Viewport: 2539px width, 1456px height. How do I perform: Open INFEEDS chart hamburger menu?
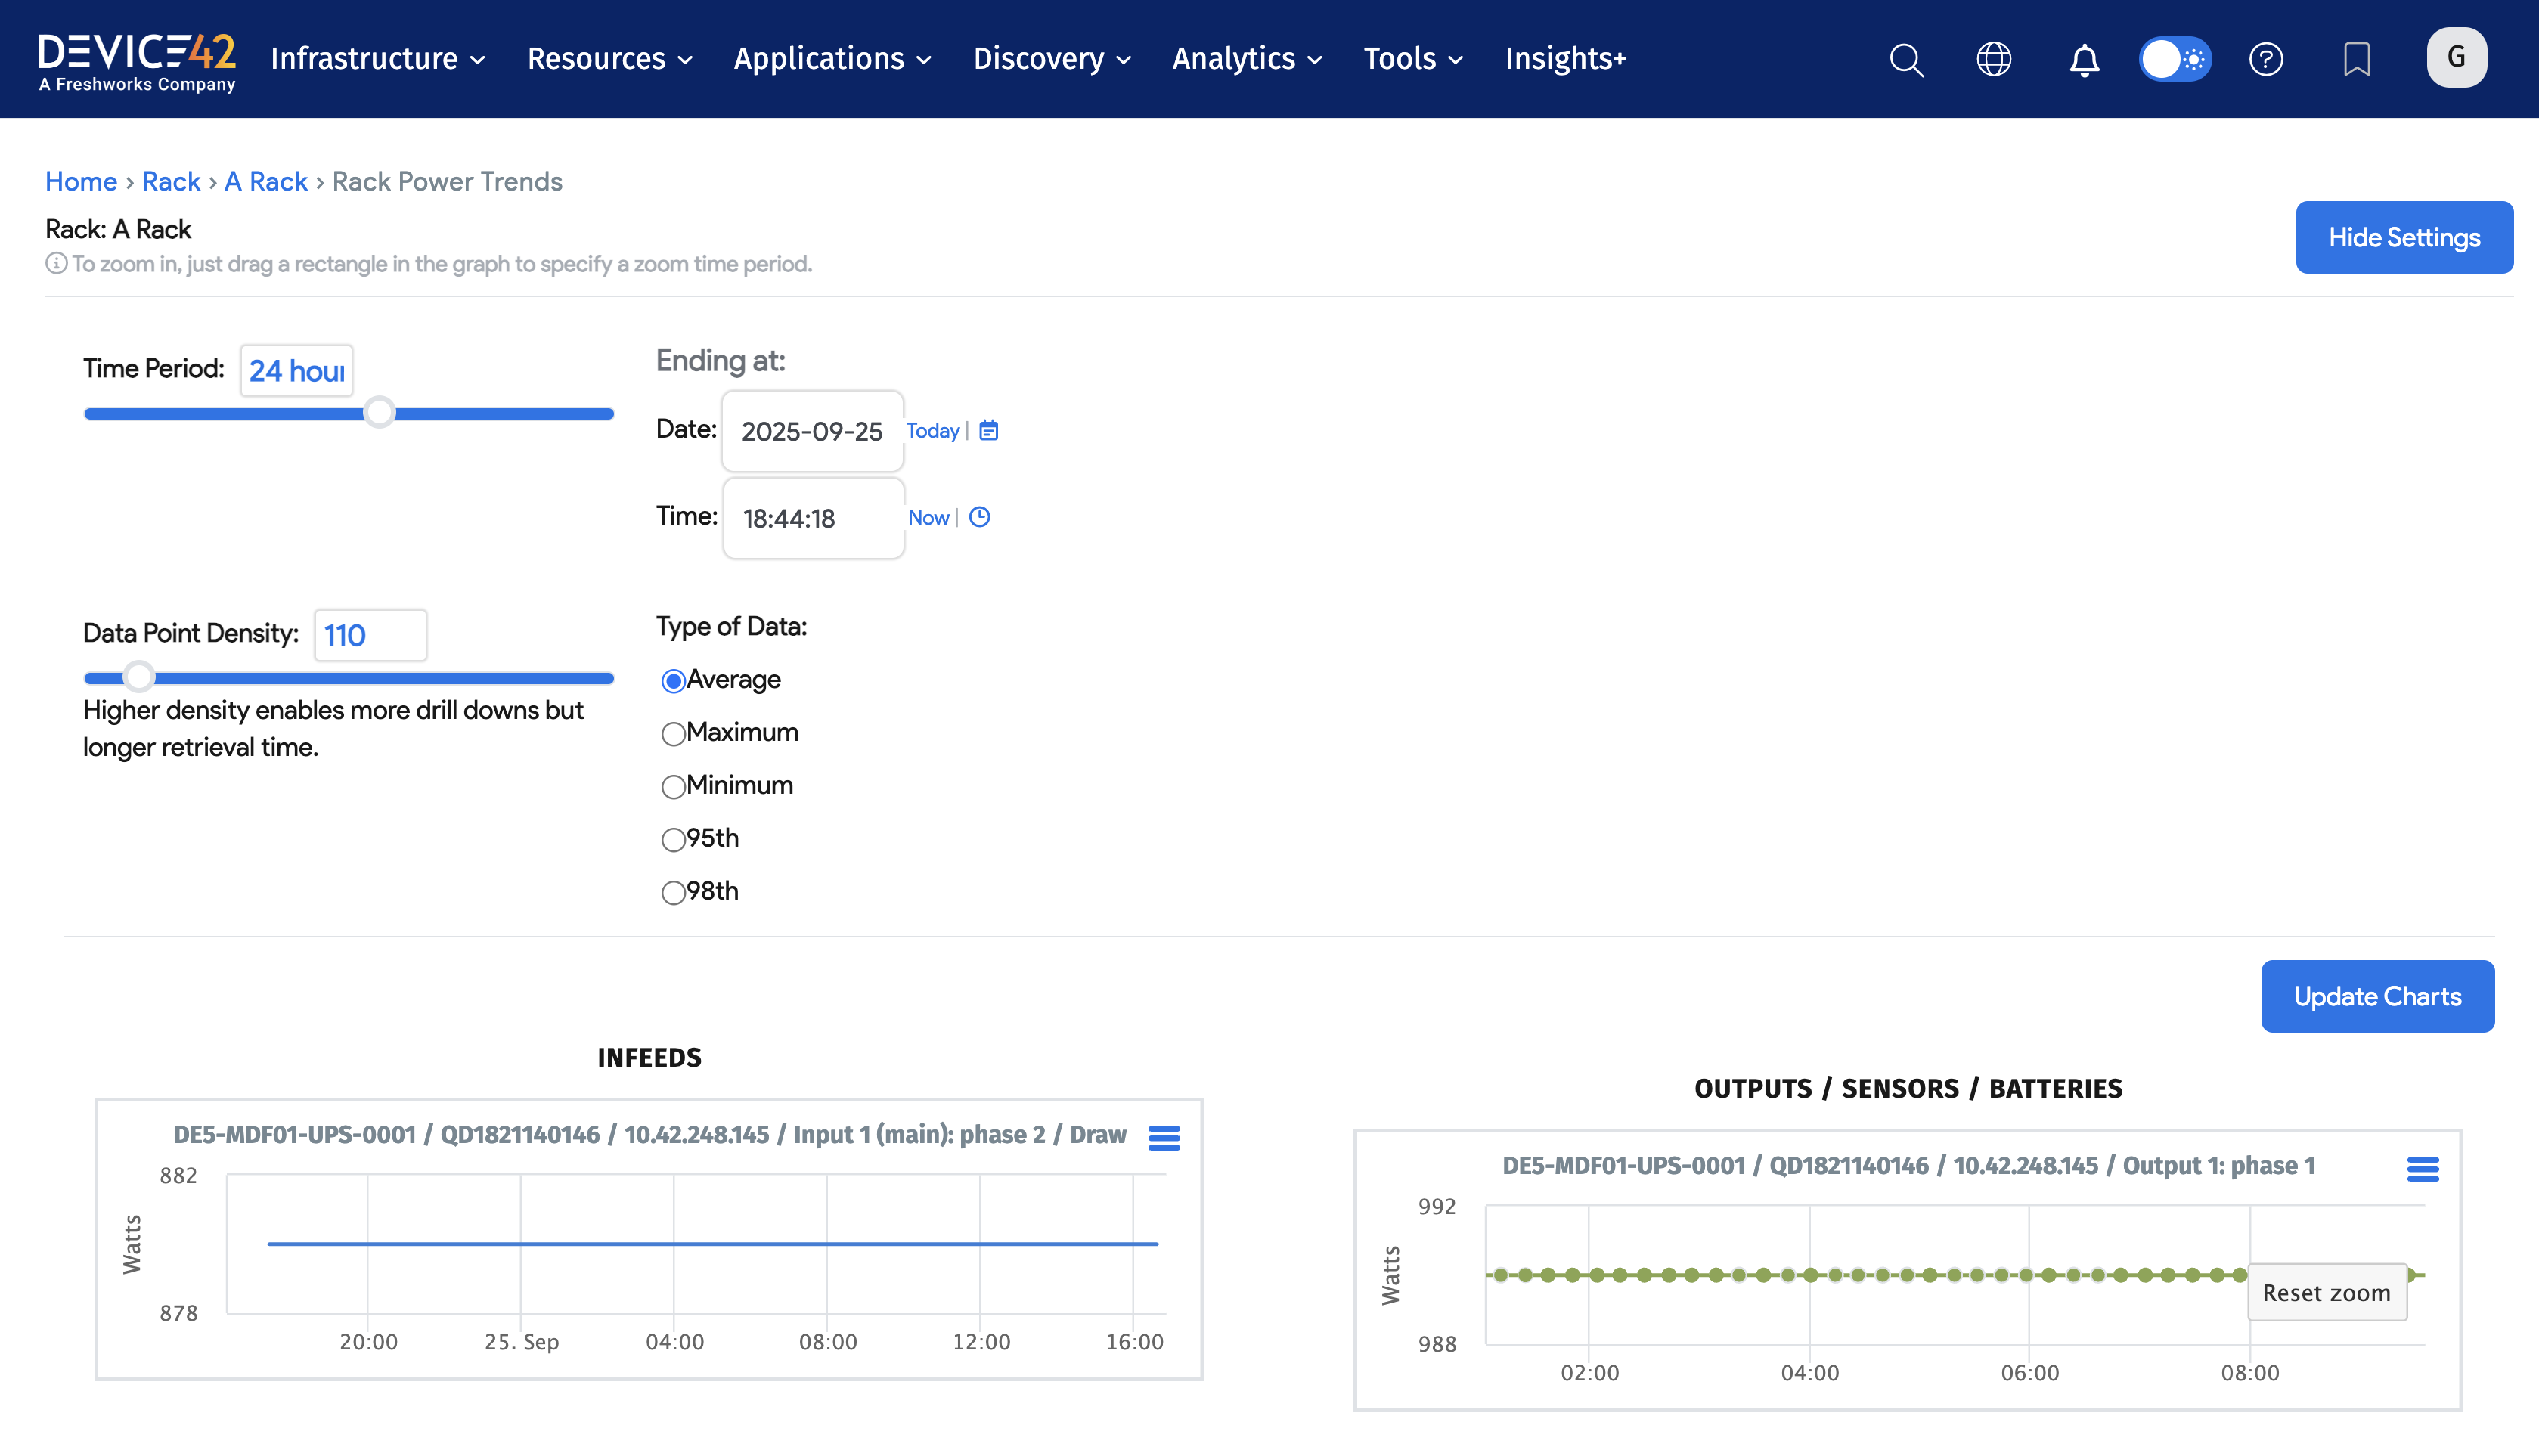tap(1164, 1137)
